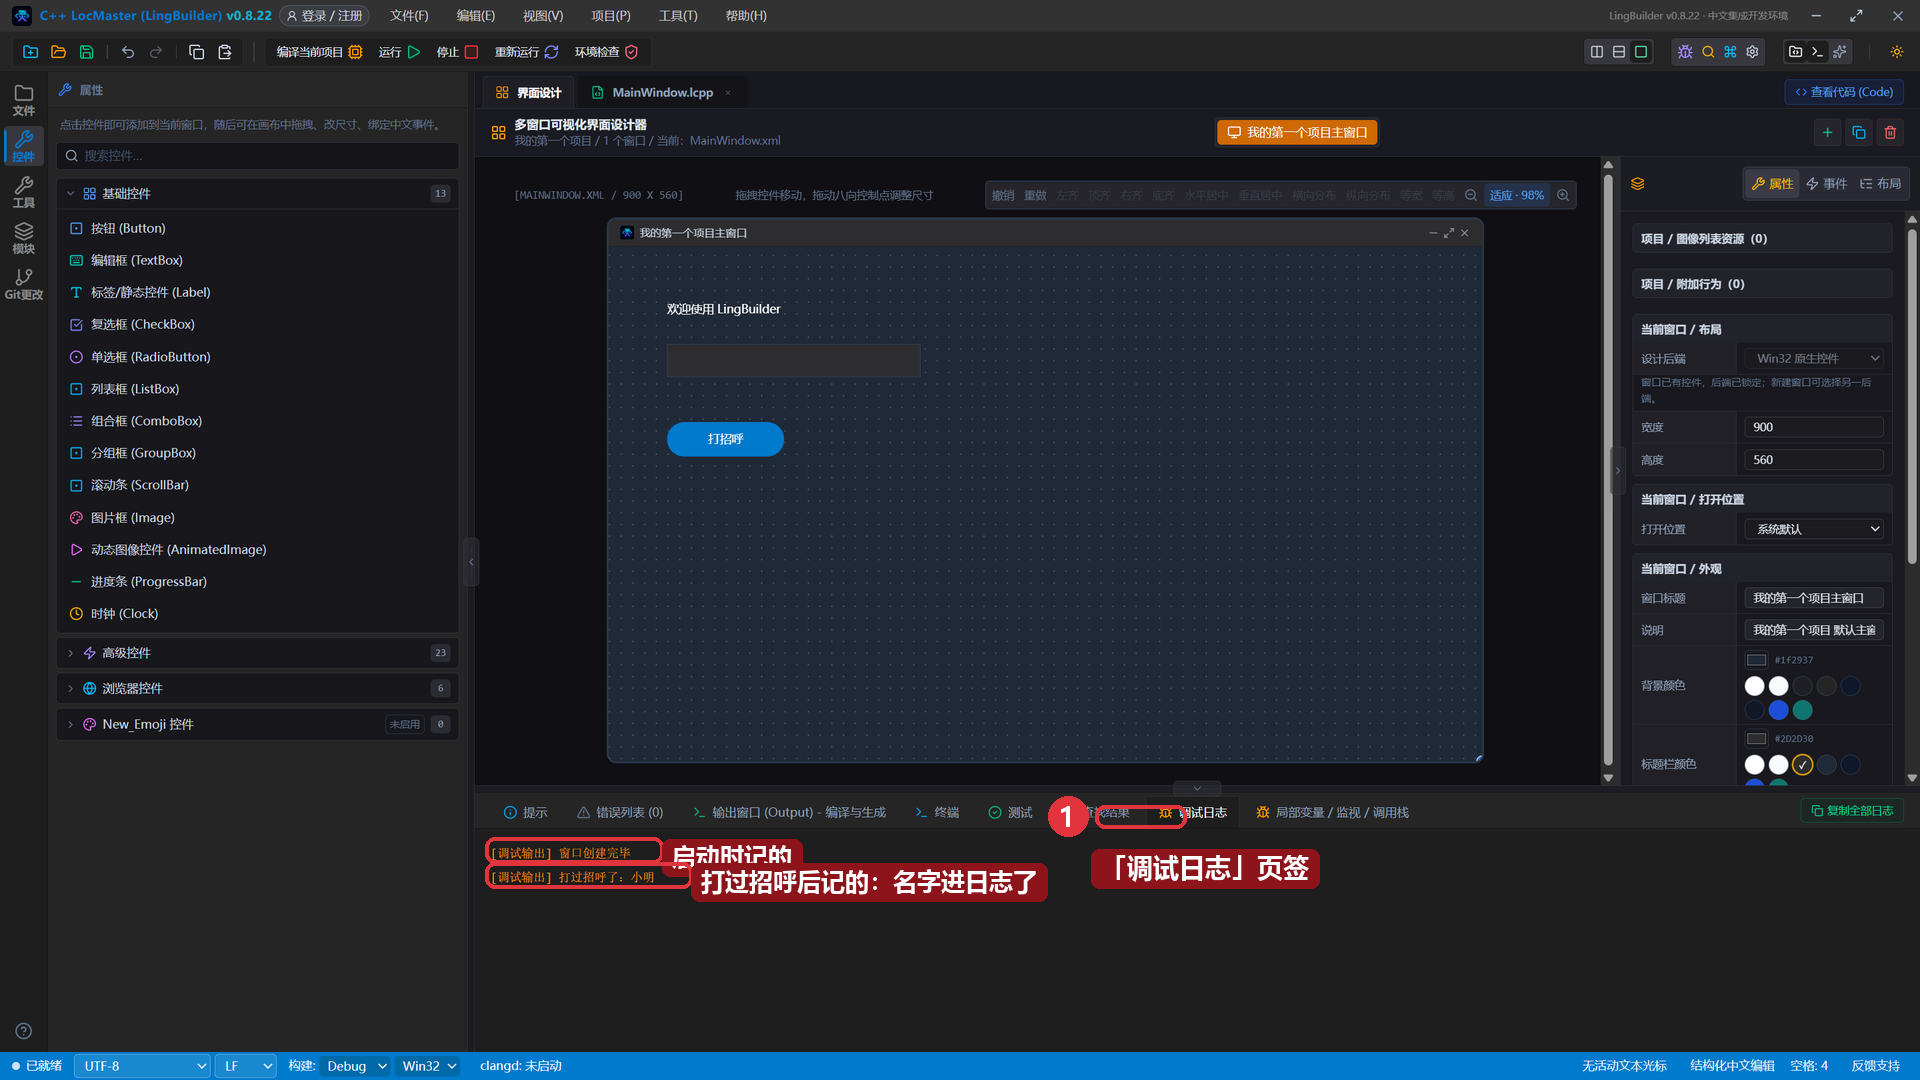Open the 打开位置 系统默认 dropdown
Screen dimensions: 1920x1080
[1814, 529]
